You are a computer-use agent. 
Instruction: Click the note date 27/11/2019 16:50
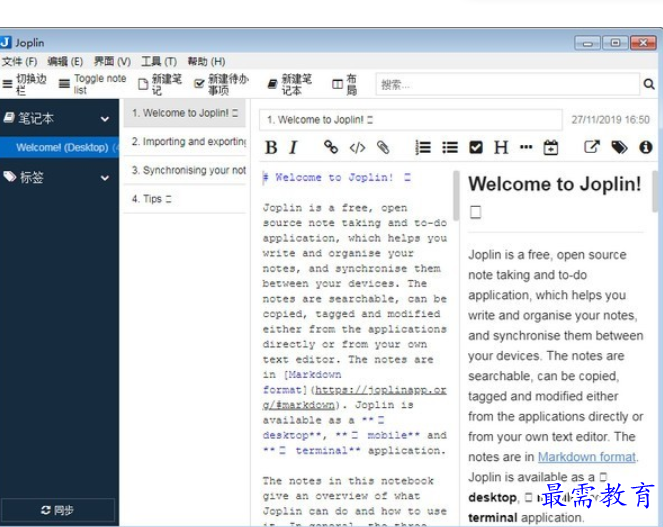[x=610, y=120]
